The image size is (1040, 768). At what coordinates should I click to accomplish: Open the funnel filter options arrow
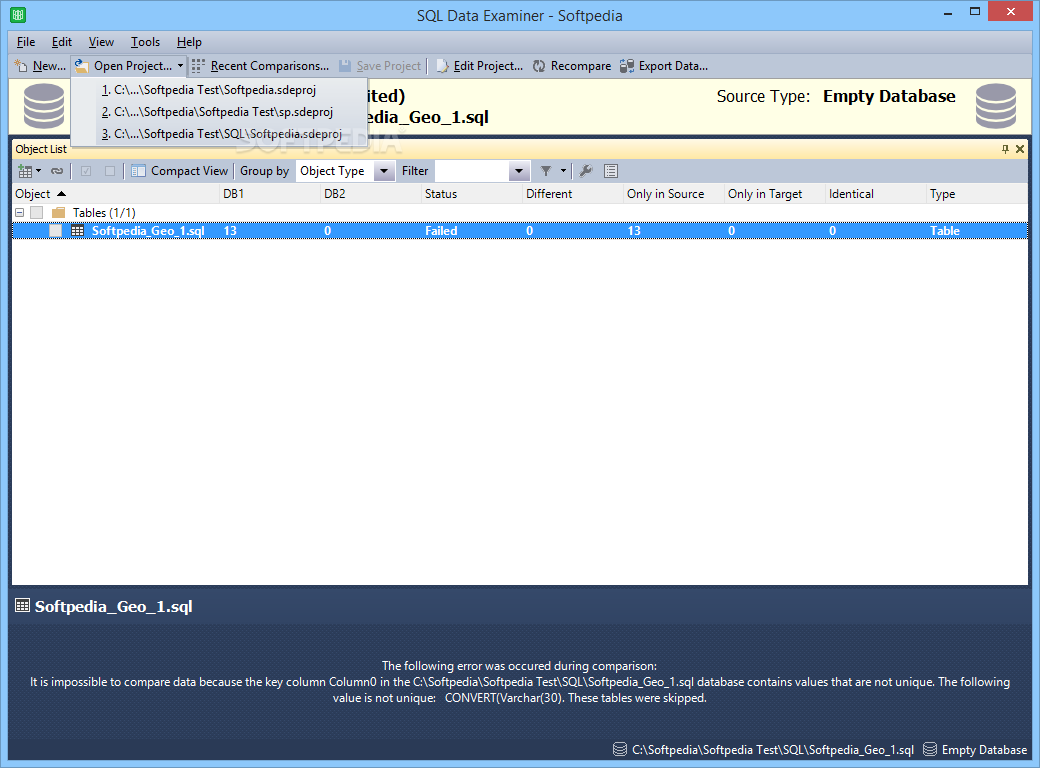click(563, 171)
